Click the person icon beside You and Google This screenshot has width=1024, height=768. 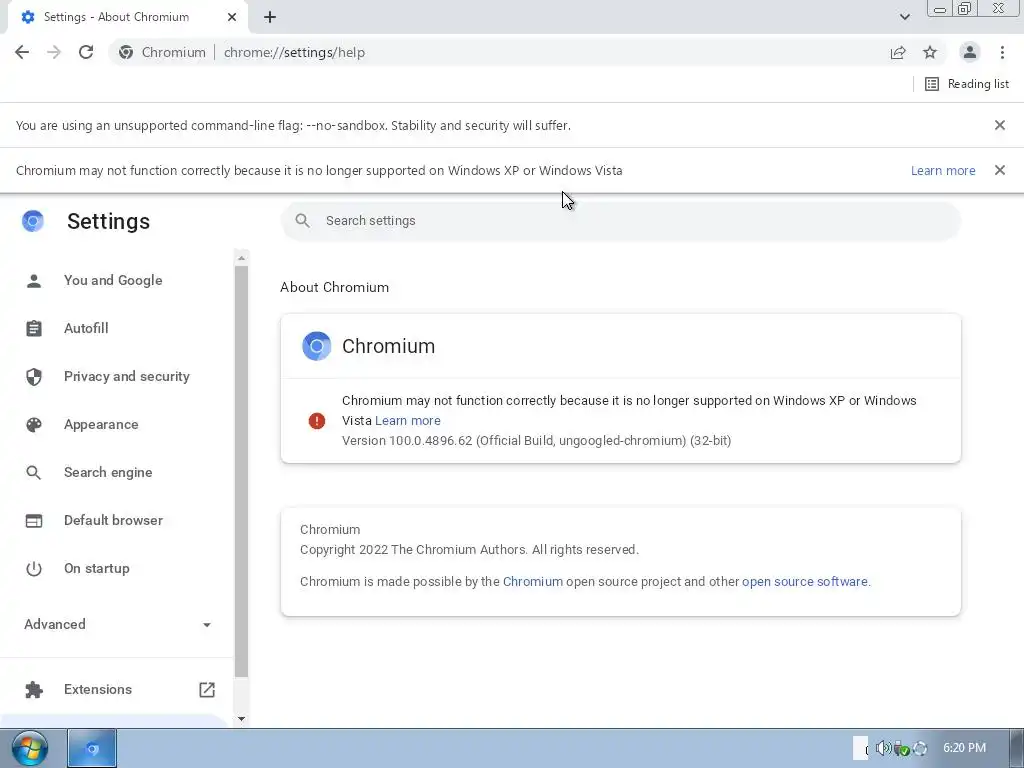click(x=33, y=281)
